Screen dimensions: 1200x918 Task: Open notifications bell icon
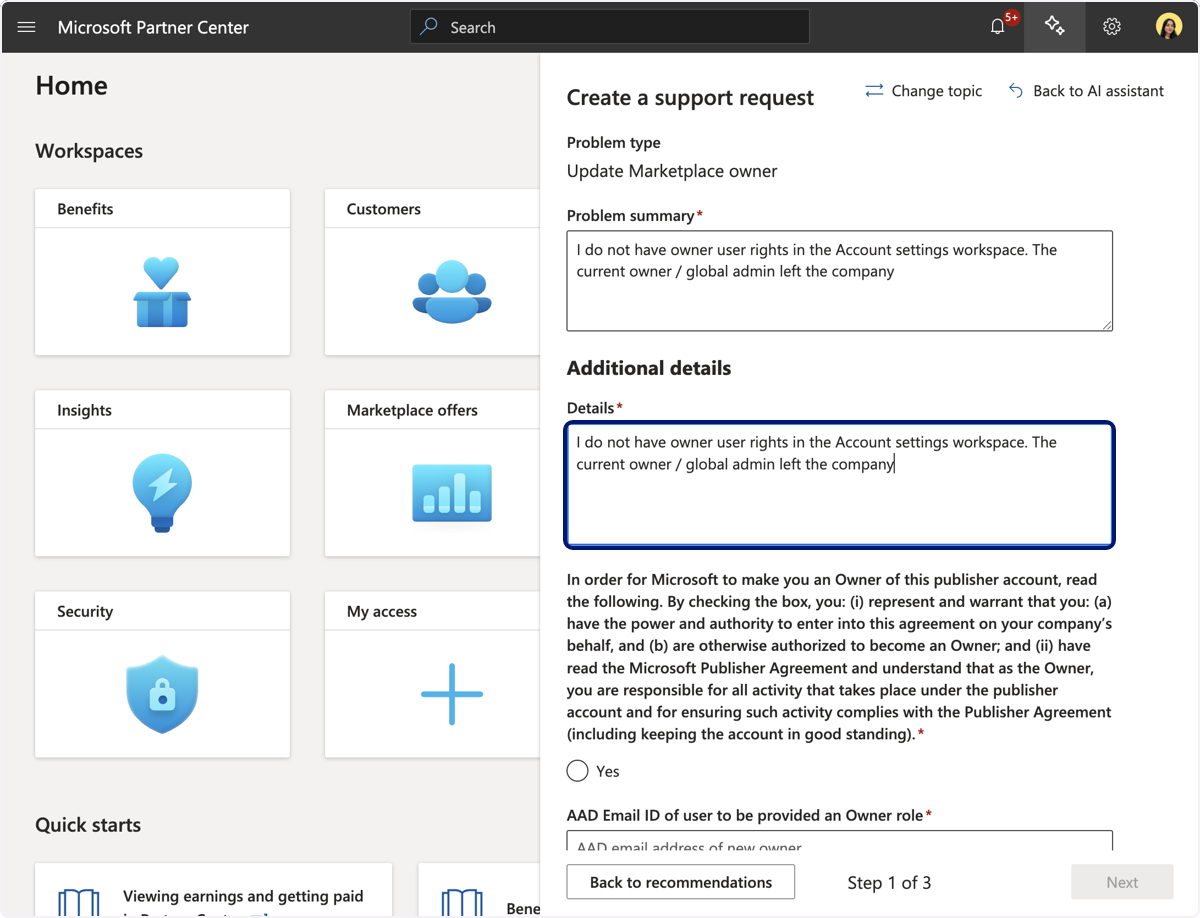coord(998,27)
